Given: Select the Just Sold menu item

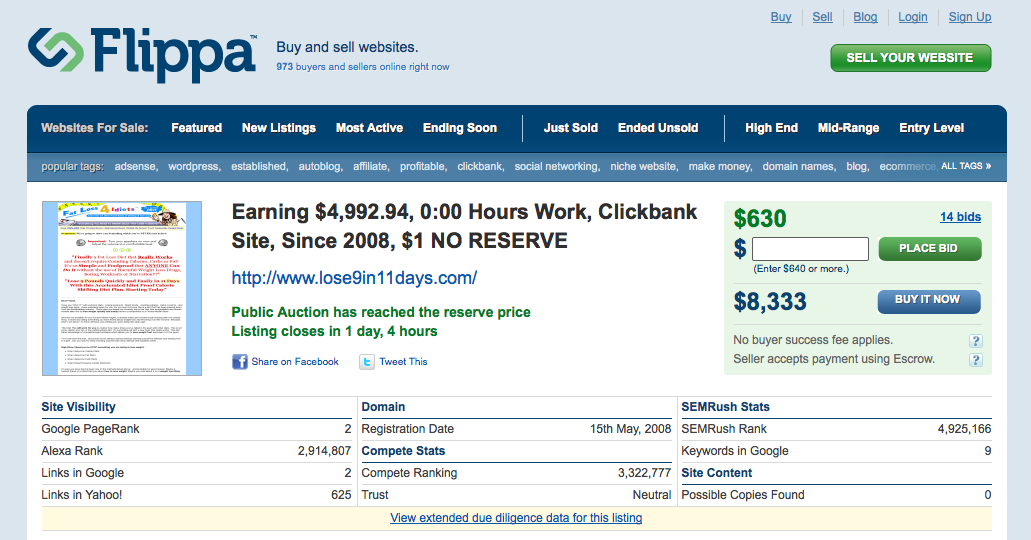Looking at the screenshot, I should (570, 128).
